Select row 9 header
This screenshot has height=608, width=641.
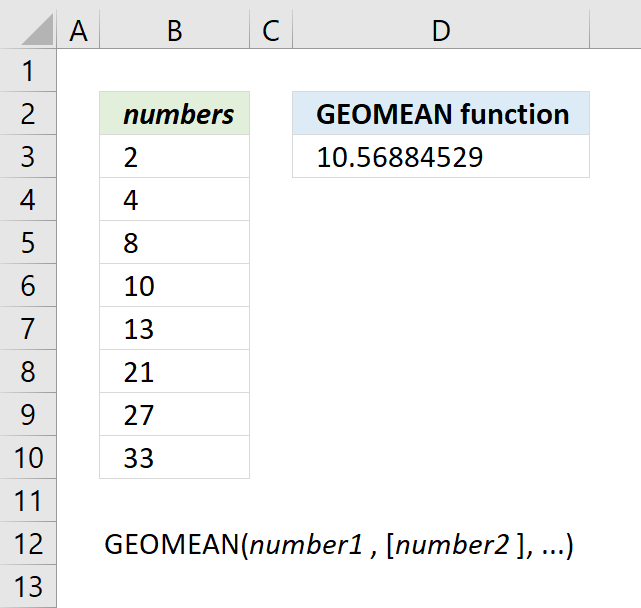coord(28,415)
